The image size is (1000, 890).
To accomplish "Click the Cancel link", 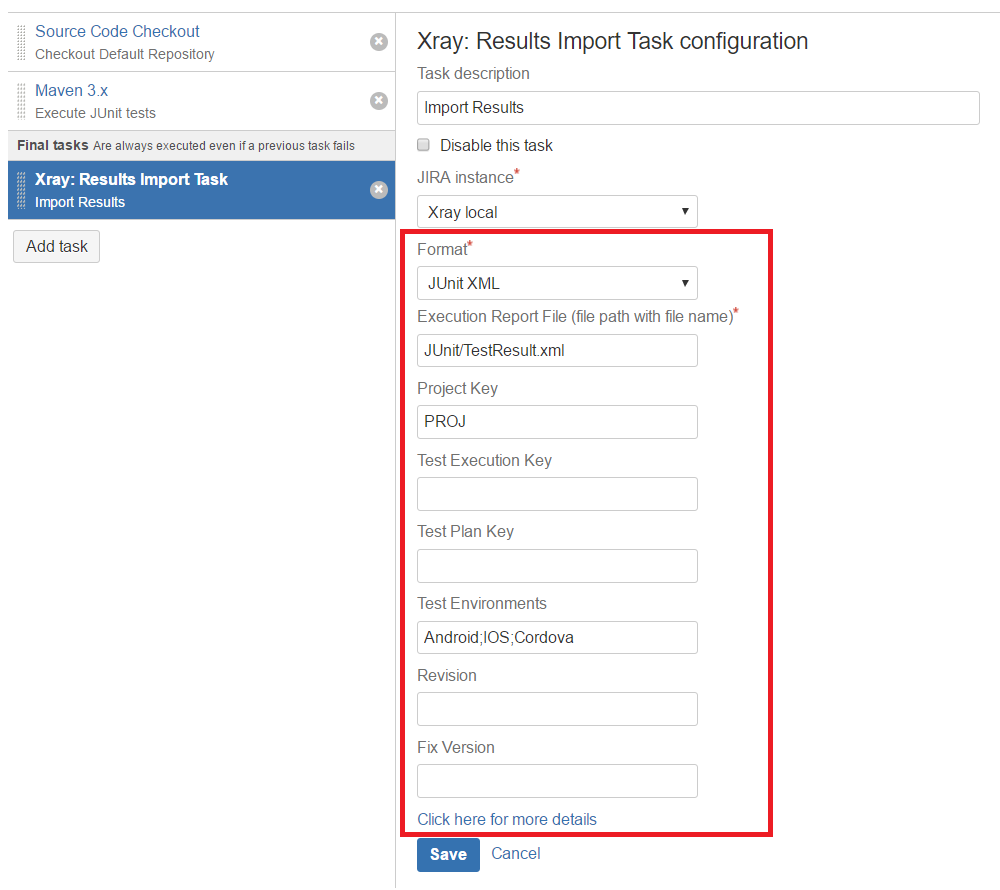I will tap(515, 854).
